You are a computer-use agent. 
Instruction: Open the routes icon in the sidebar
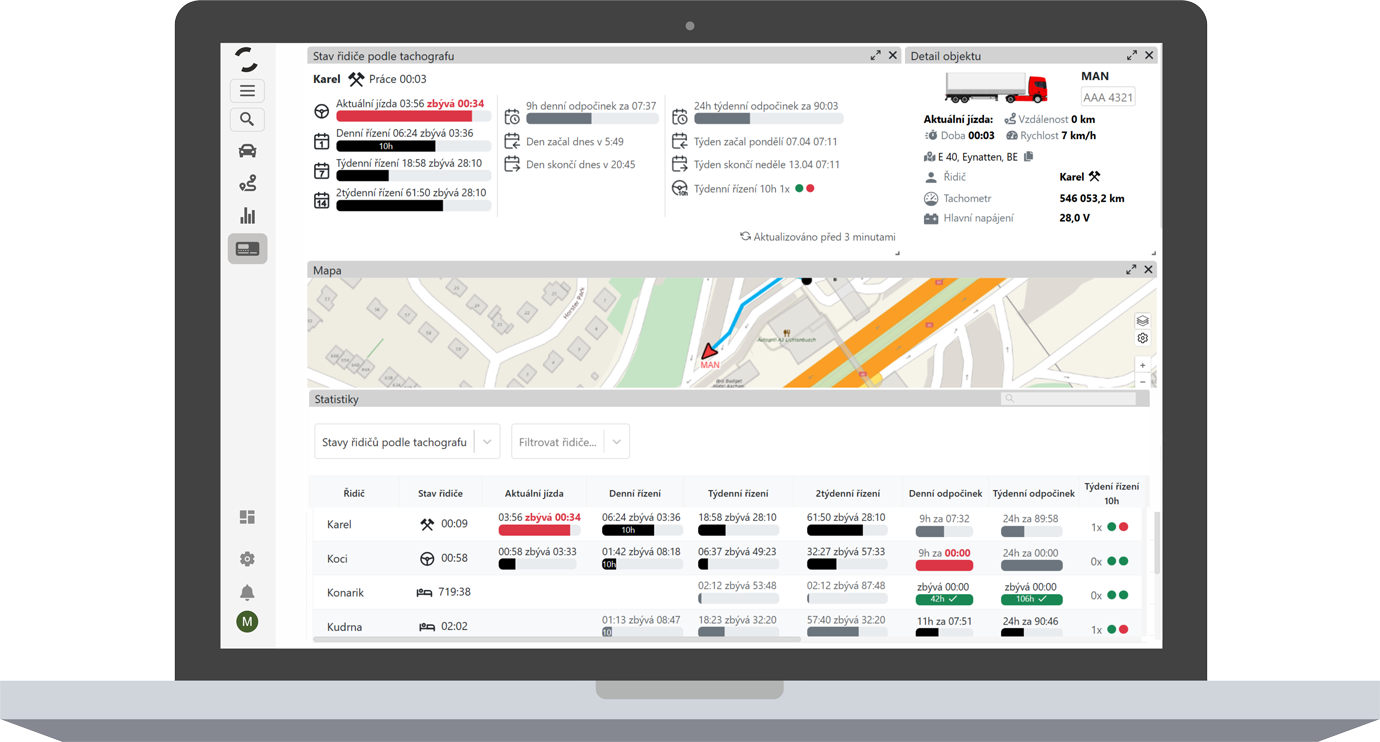tap(247, 183)
